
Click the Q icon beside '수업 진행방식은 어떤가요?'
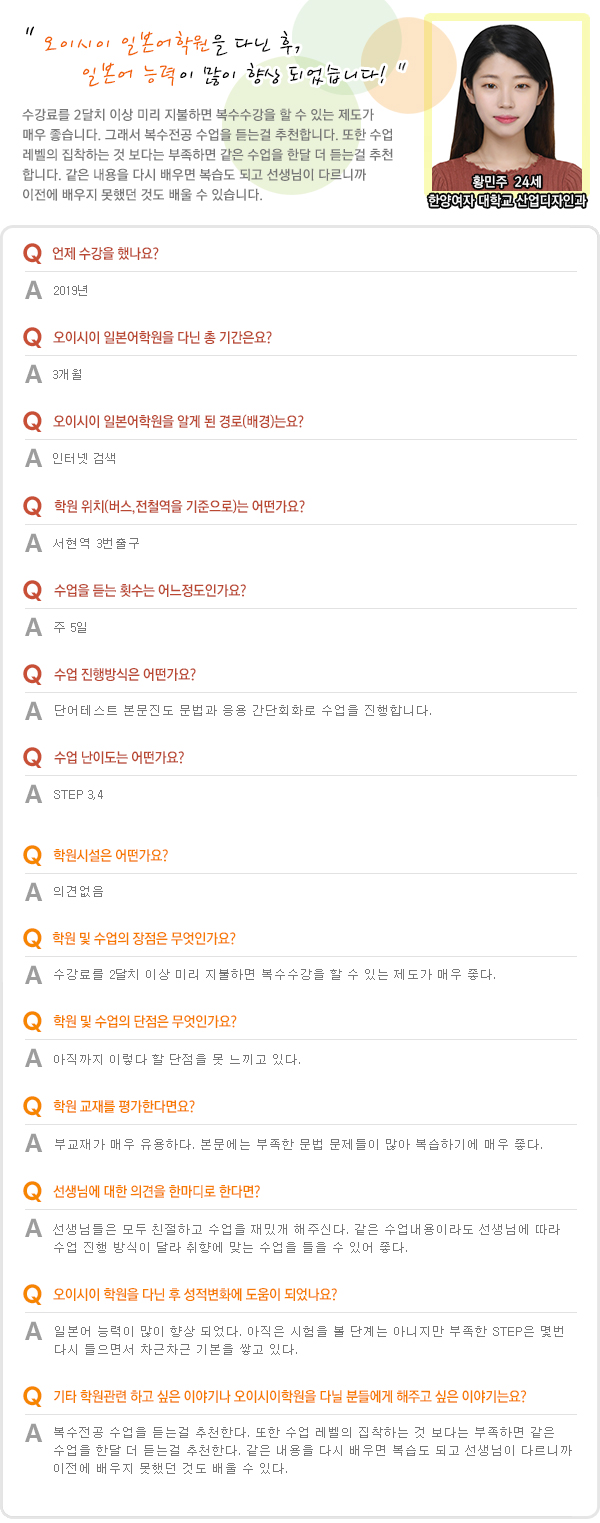click(x=32, y=674)
